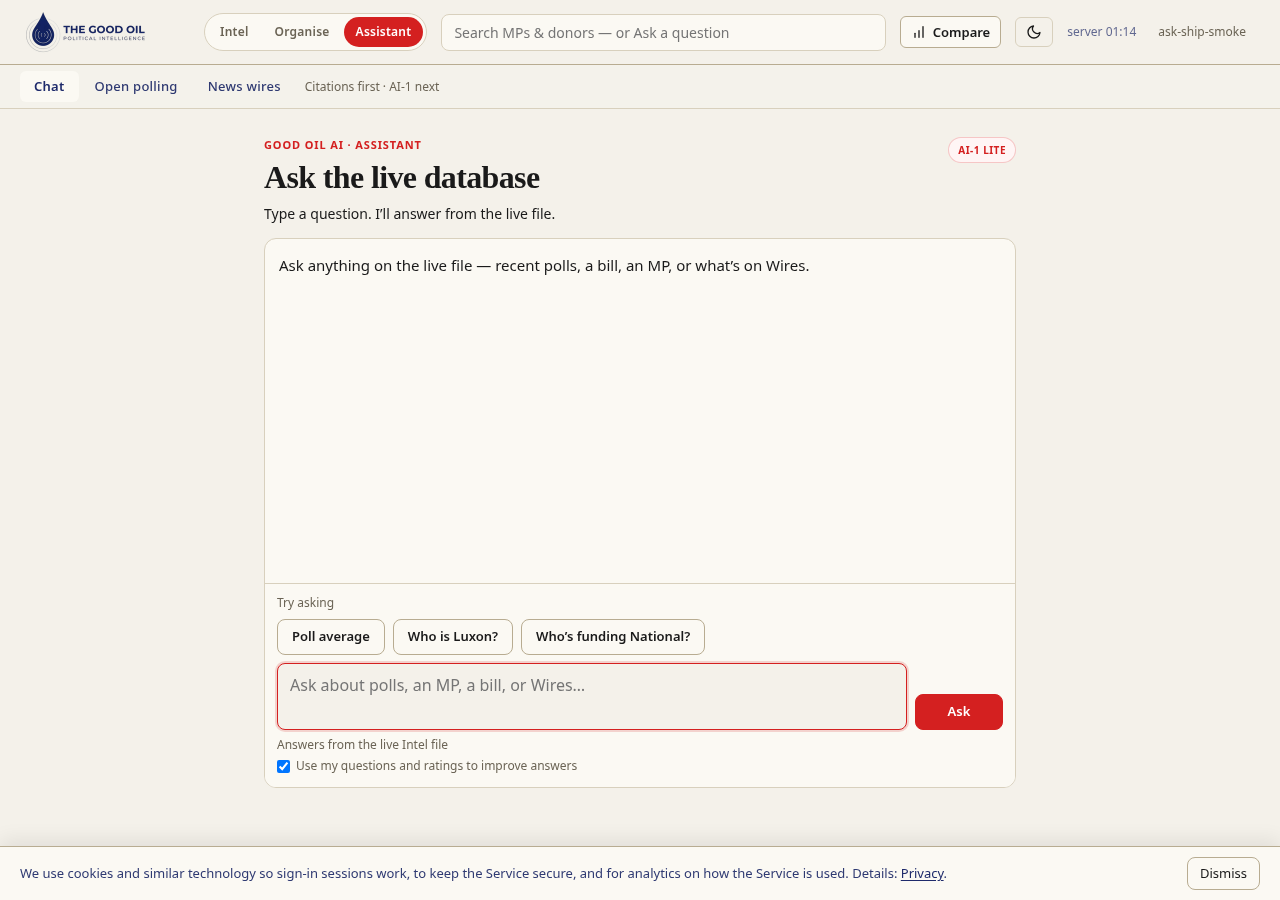Click the 'Ask the live database' heading

click(402, 177)
